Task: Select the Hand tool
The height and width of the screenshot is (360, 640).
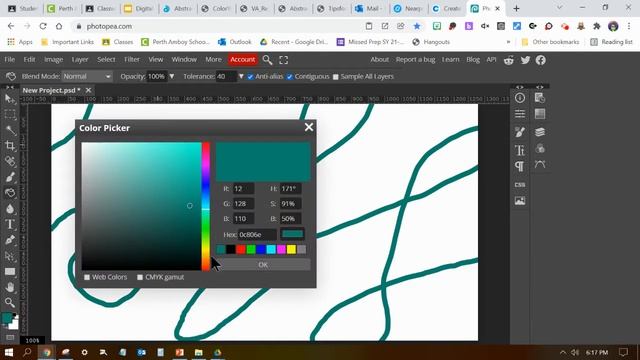Action: click(x=10, y=287)
